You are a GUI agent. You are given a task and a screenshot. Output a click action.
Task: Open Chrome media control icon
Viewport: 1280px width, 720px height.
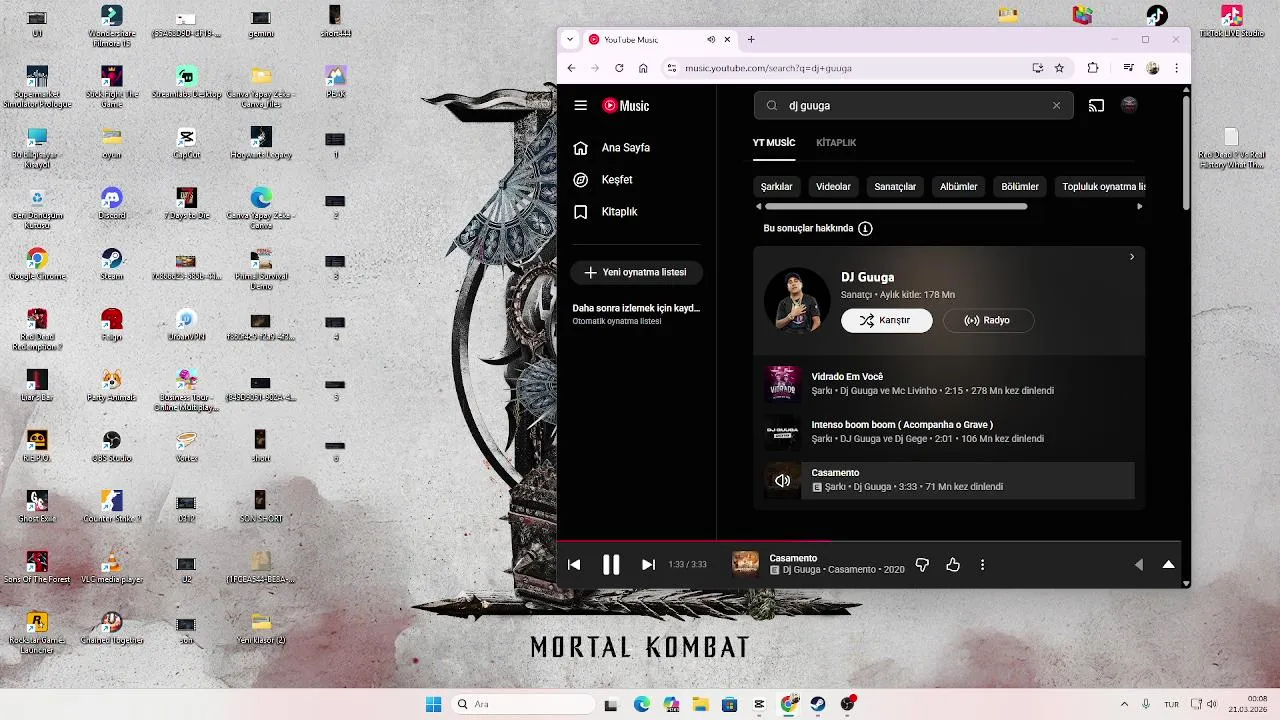pyautogui.click(x=1128, y=68)
